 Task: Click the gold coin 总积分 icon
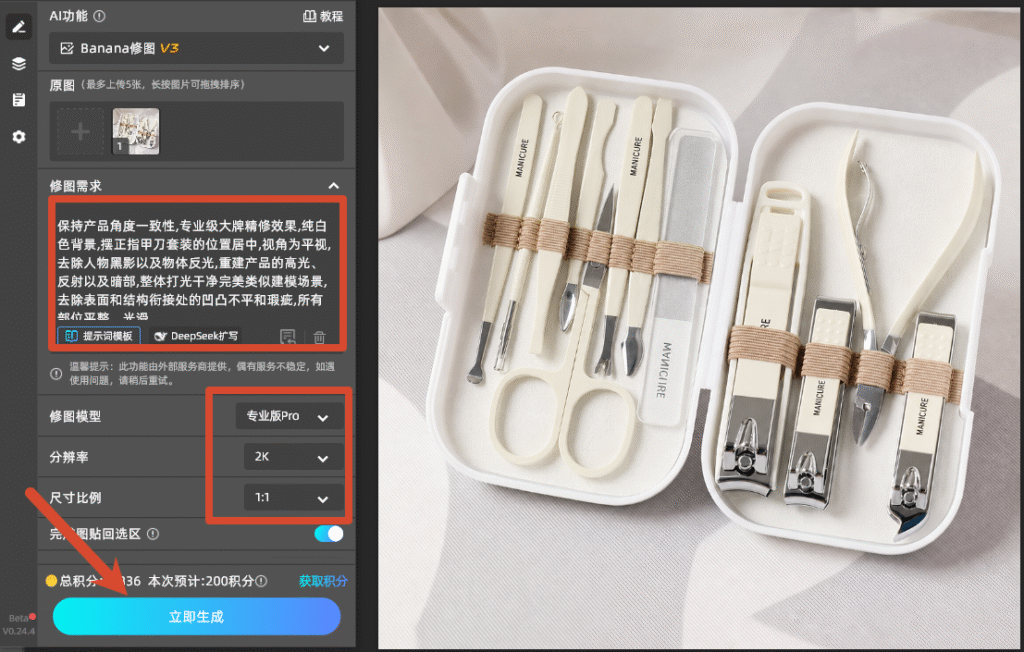coord(52,581)
